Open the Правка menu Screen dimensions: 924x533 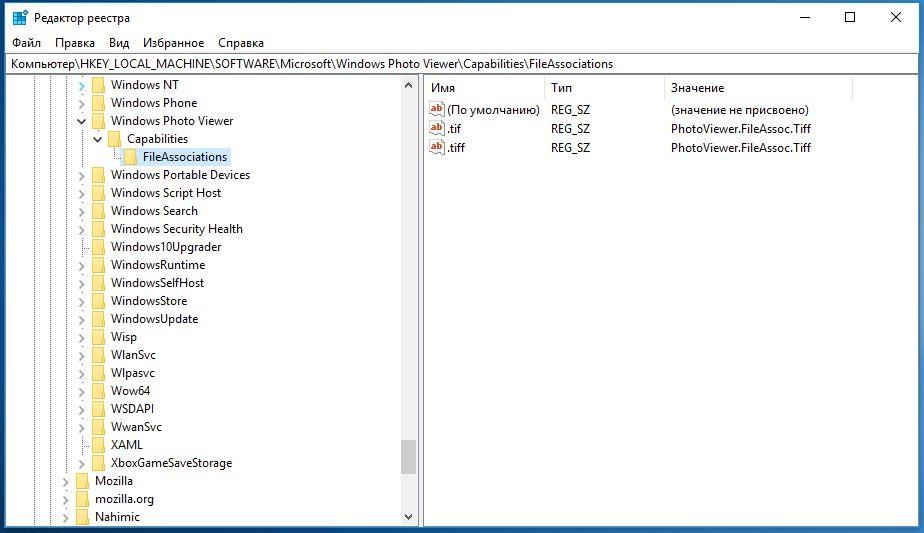[75, 43]
